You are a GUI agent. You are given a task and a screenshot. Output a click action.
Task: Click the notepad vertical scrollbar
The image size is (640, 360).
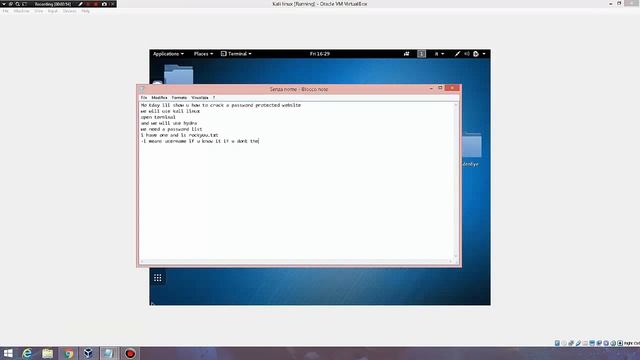456,180
